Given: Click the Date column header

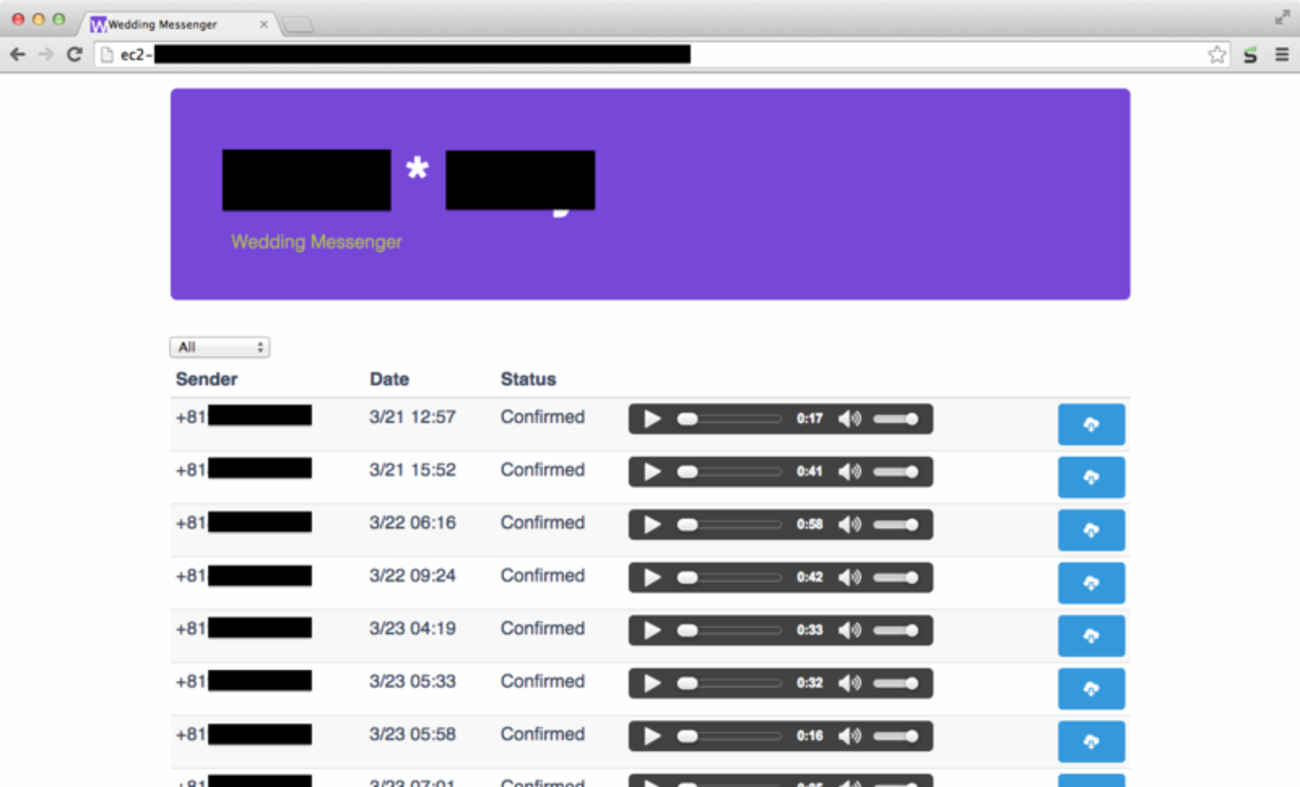Looking at the screenshot, I should click(389, 379).
